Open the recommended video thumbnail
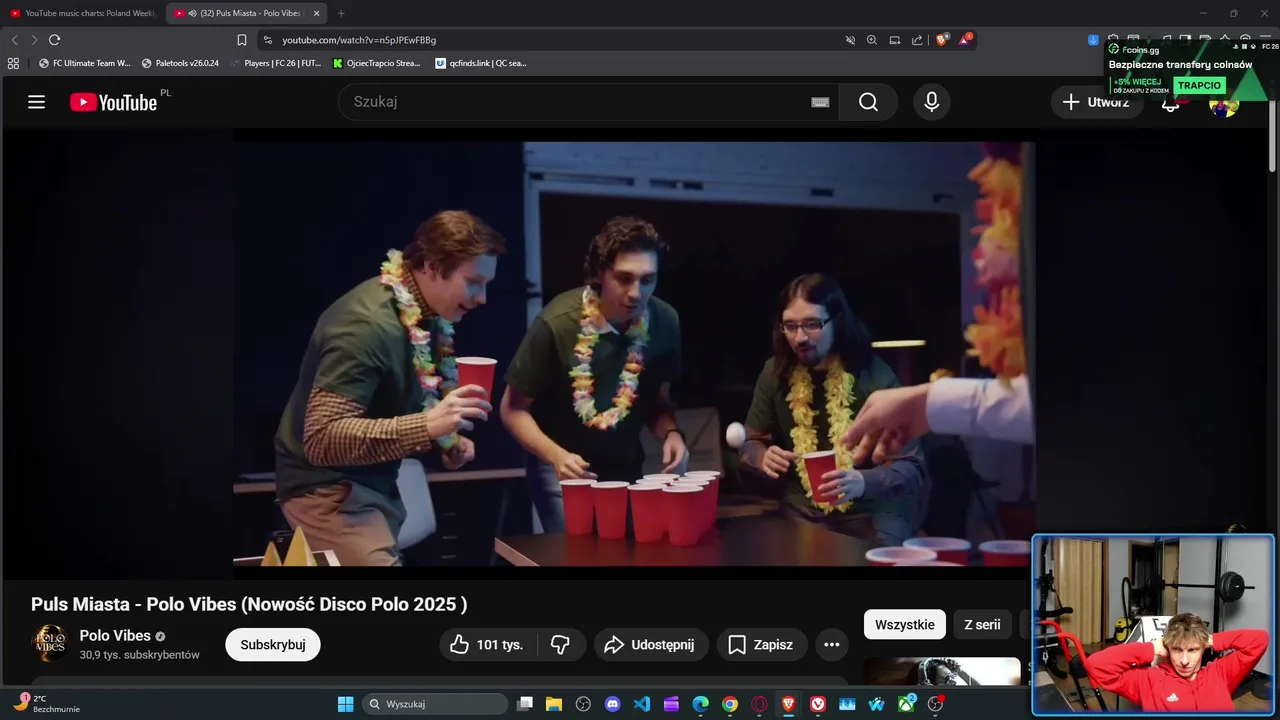 coord(942,672)
